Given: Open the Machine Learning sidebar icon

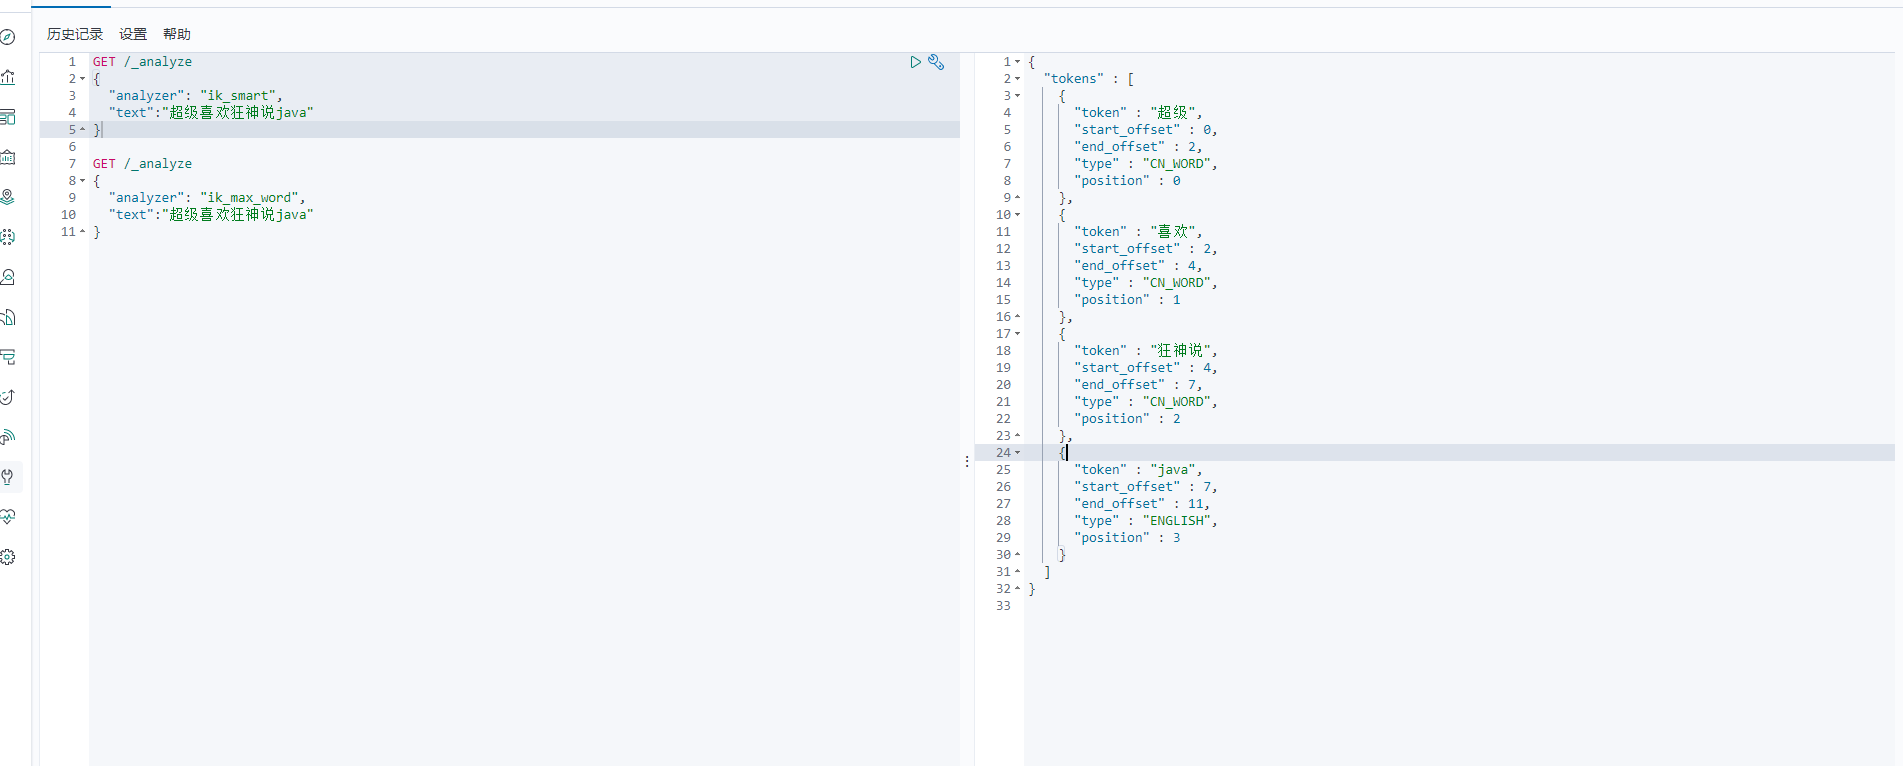Looking at the screenshot, I should coord(8,237).
